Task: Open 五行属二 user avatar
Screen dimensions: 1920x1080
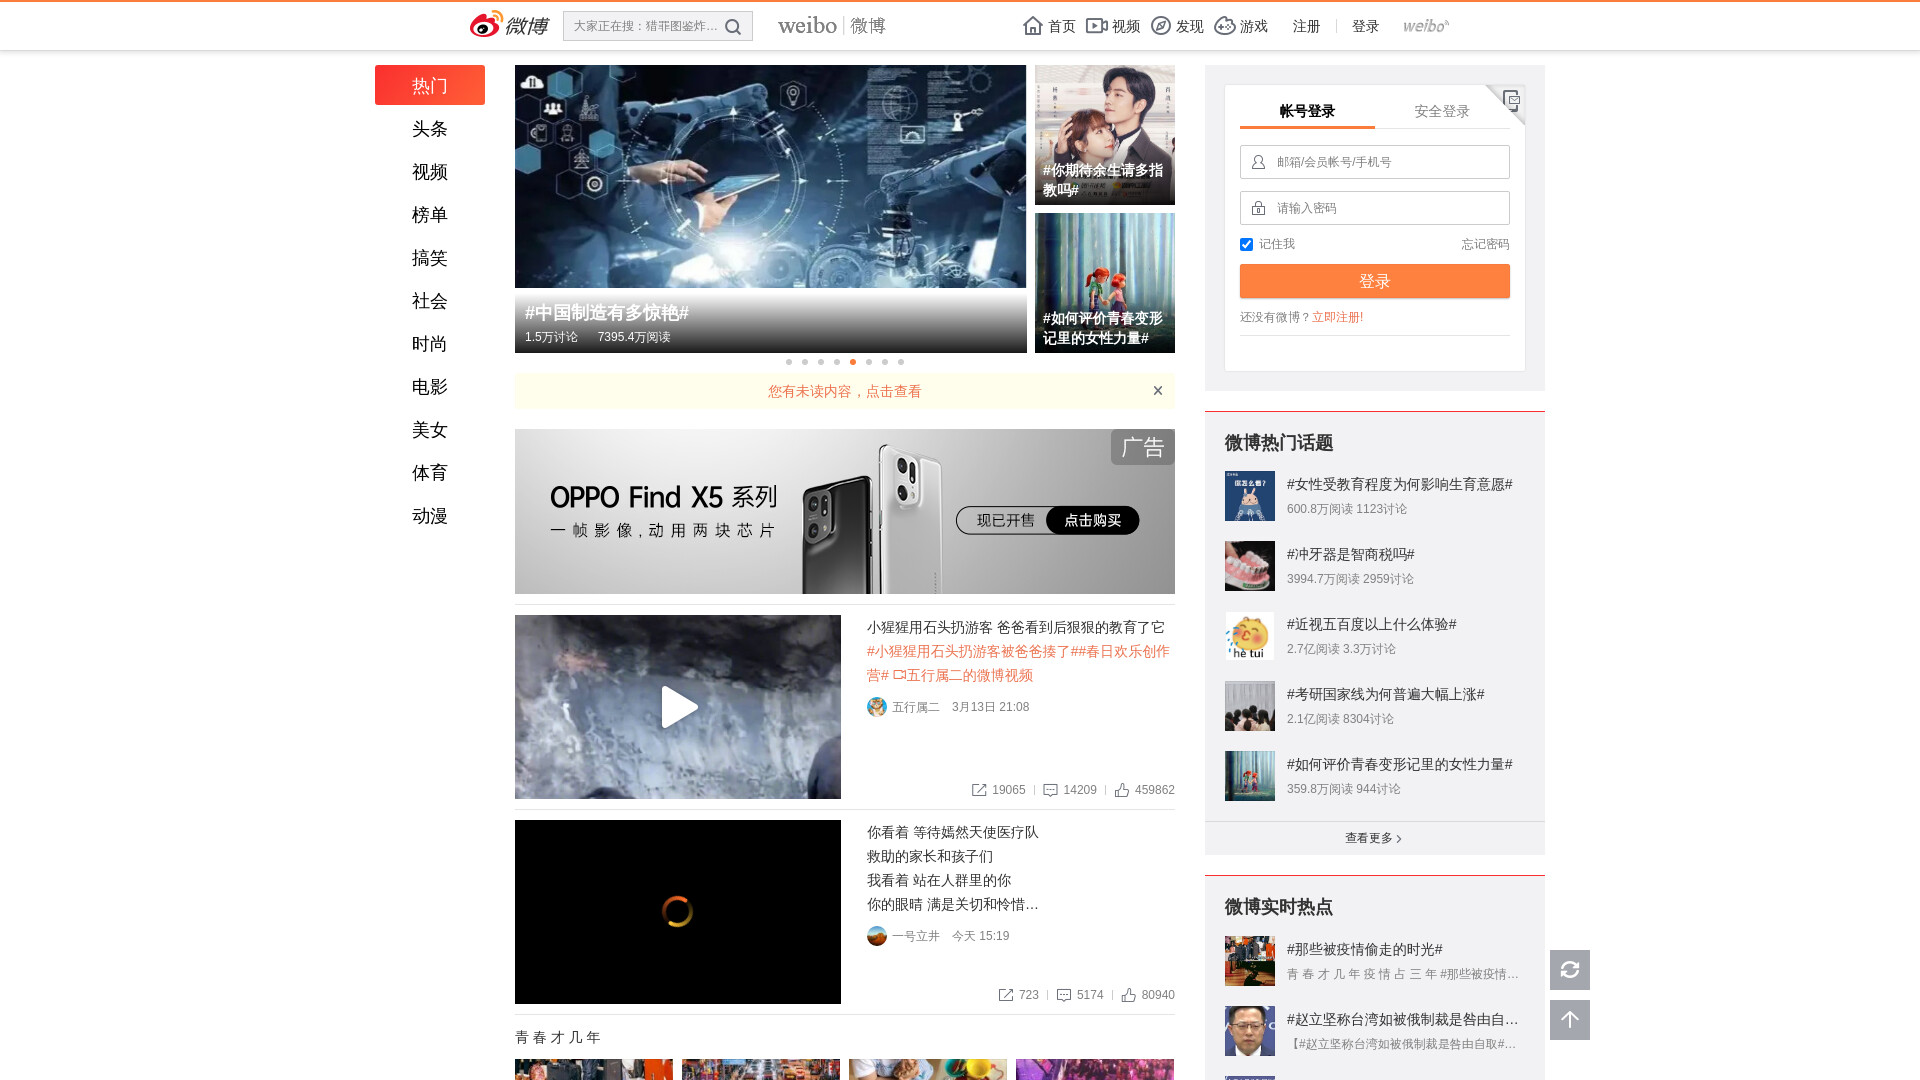Action: coord(877,707)
